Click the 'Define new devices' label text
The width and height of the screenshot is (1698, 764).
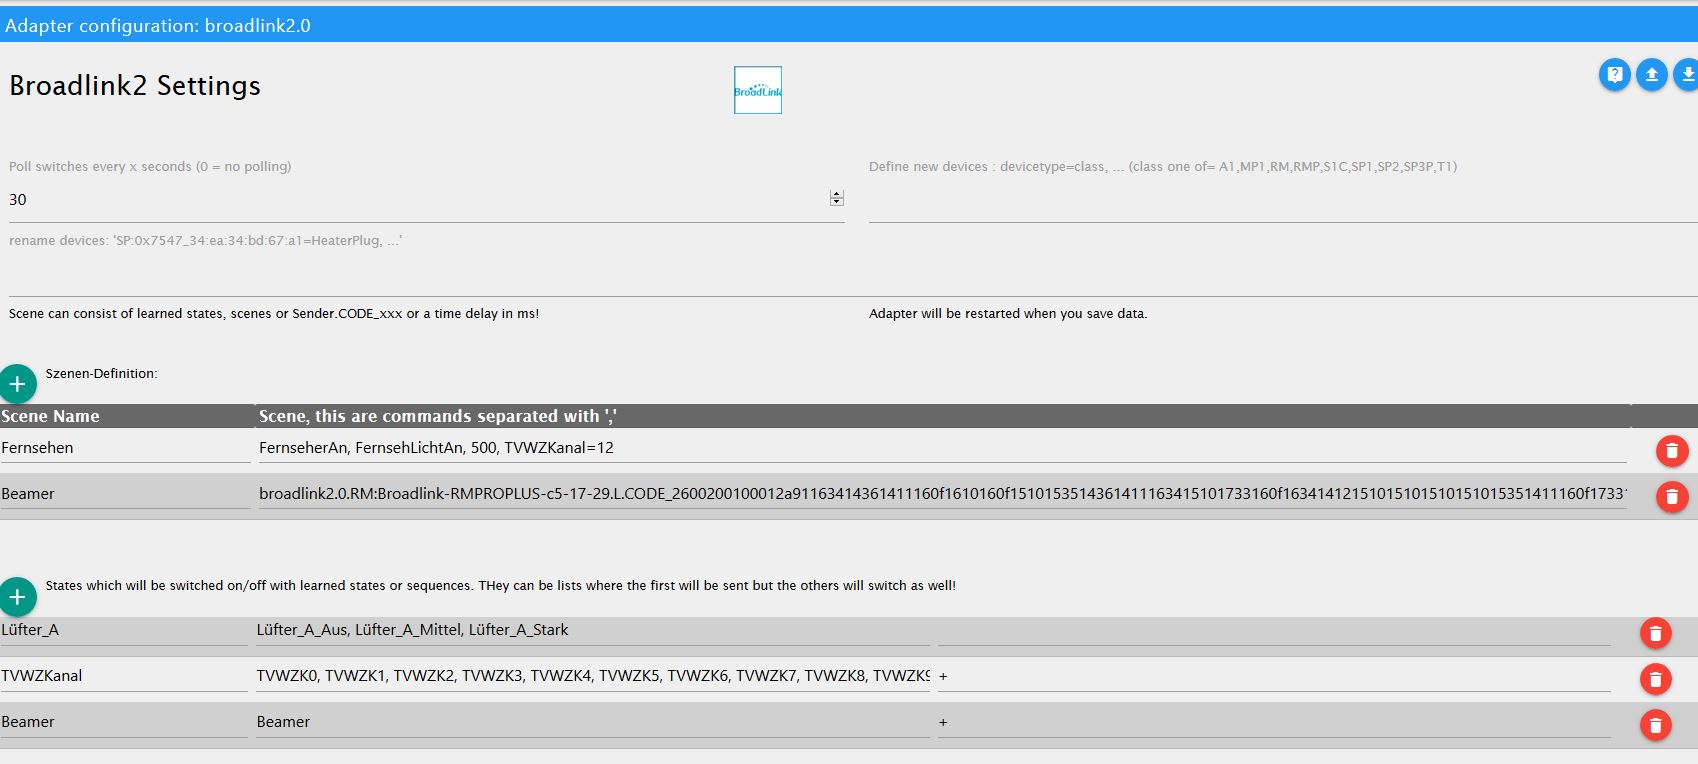[1163, 167]
